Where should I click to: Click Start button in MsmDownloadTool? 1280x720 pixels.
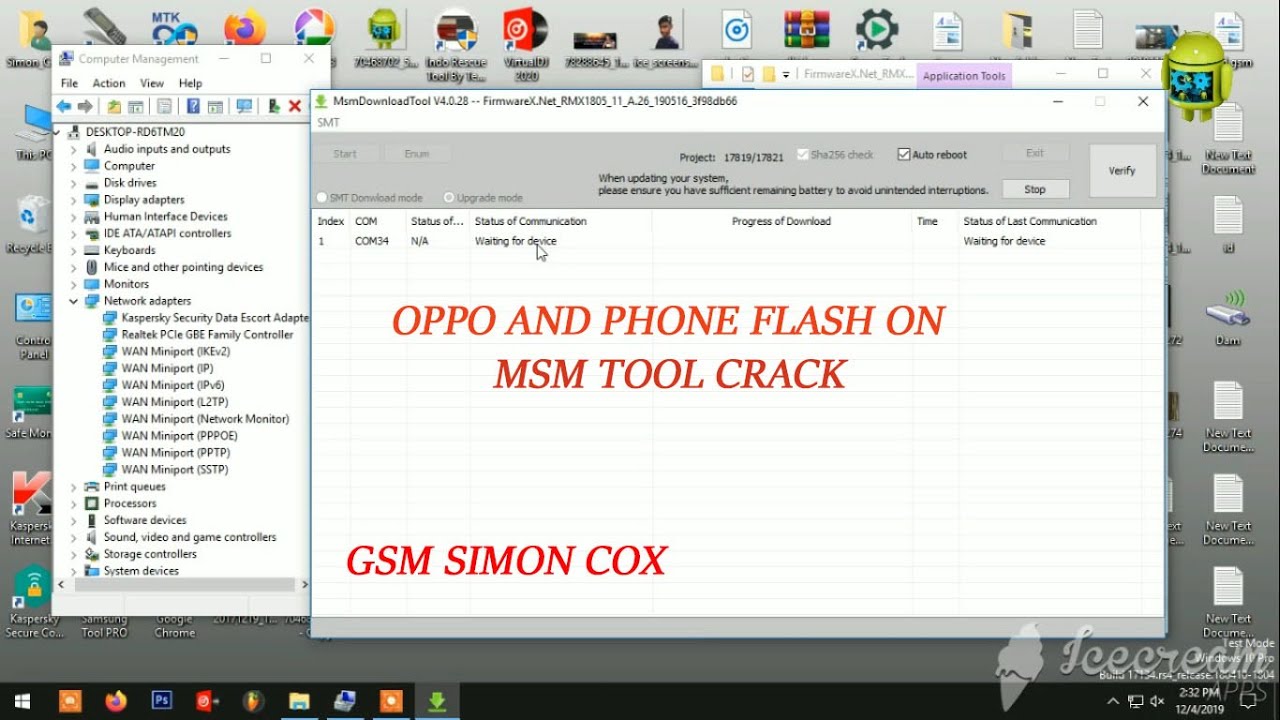coord(345,154)
